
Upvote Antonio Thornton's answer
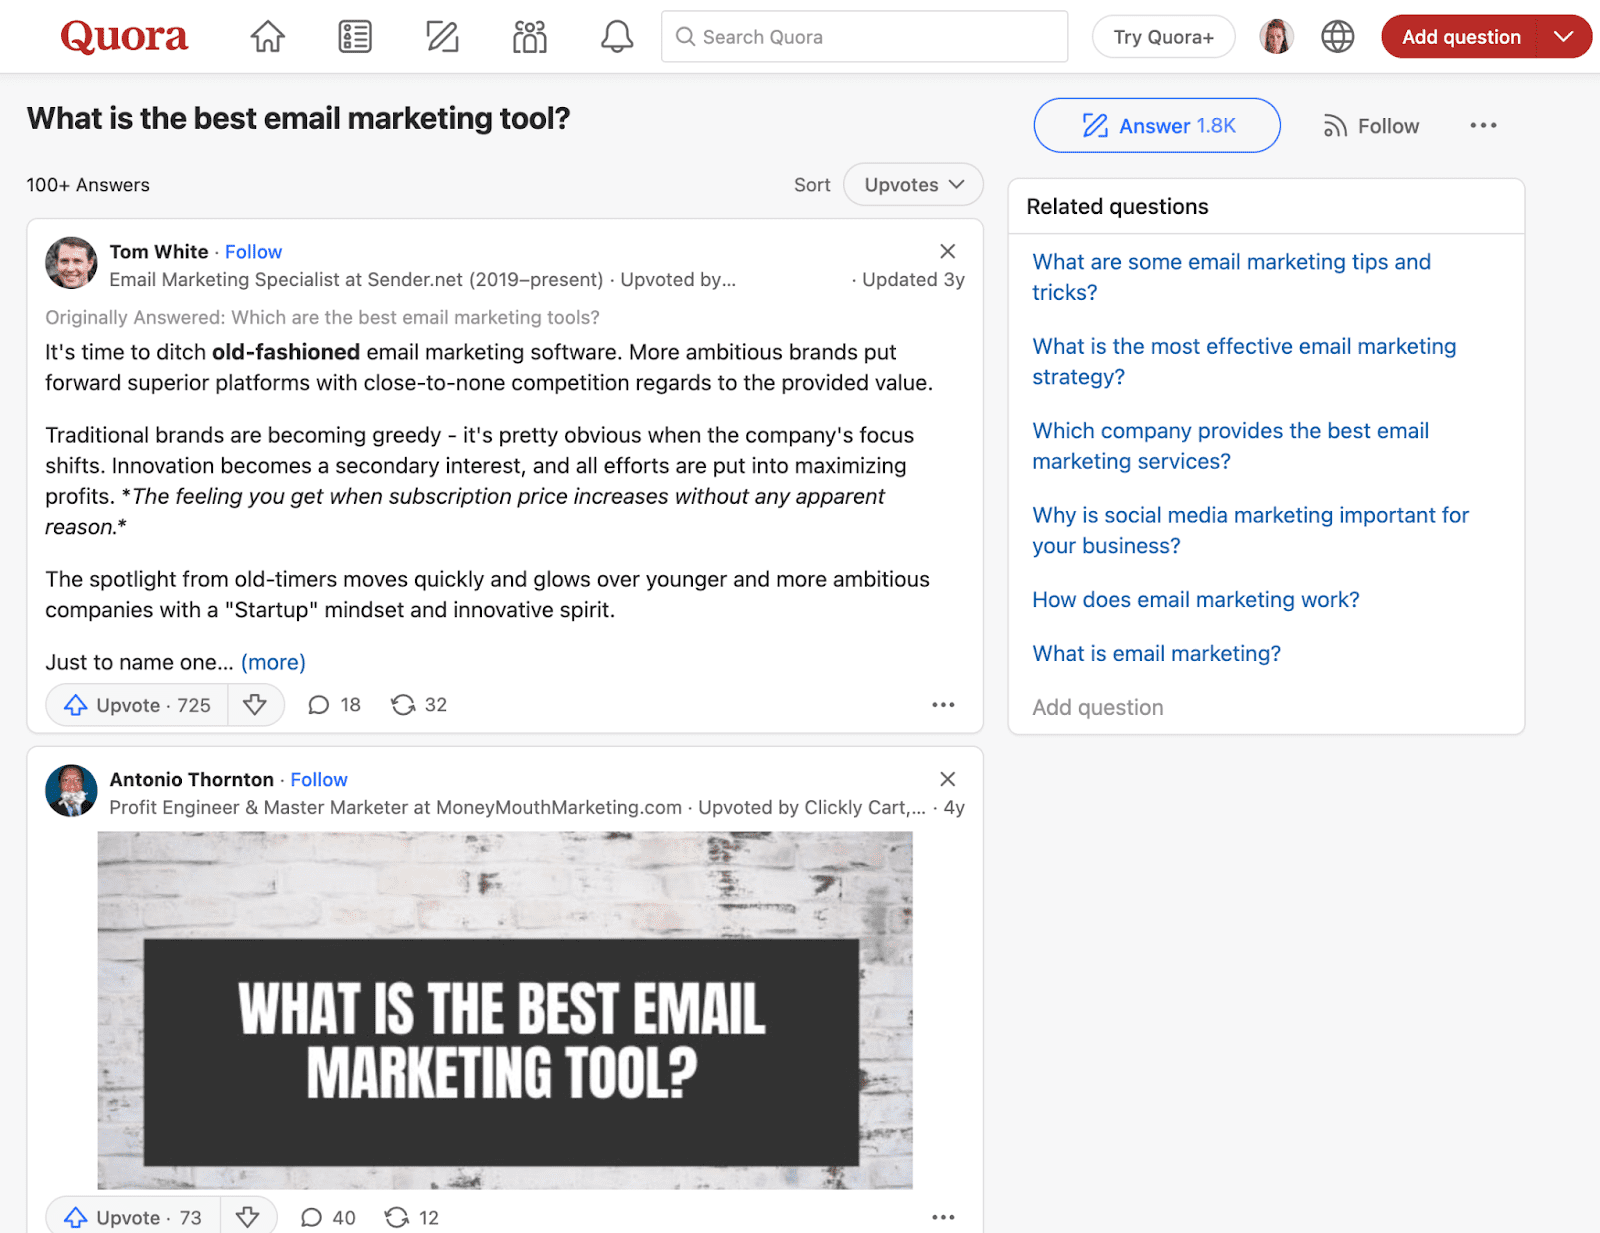coord(134,1217)
